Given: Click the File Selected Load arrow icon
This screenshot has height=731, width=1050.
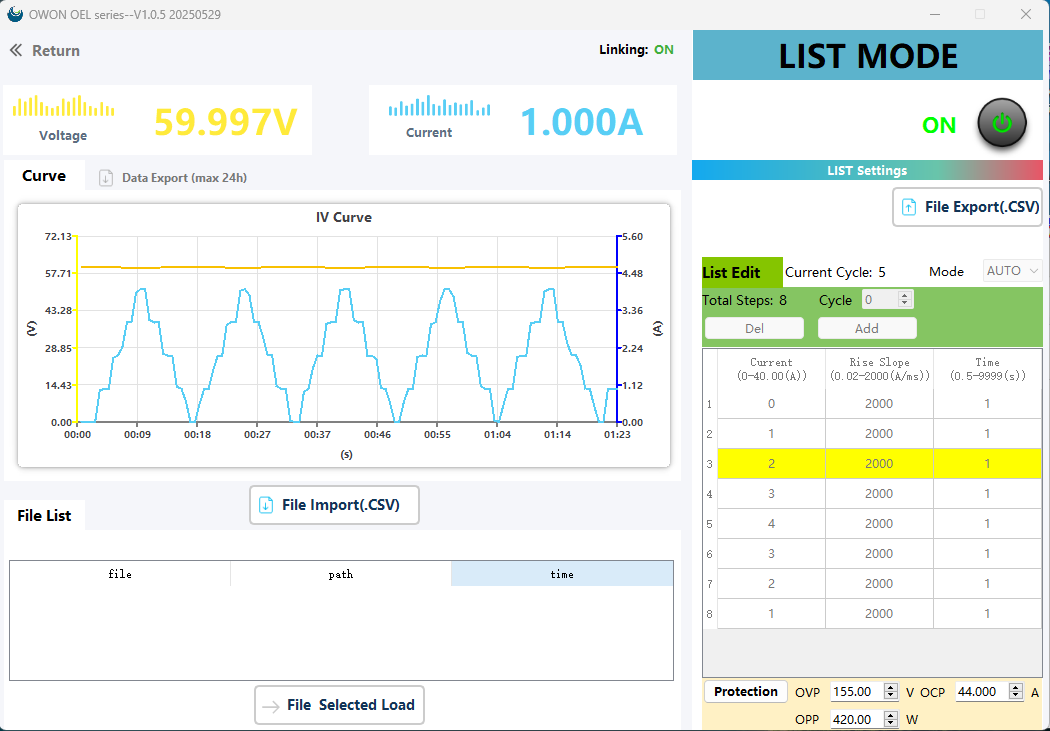Looking at the screenshot, I should pos(271,706).
